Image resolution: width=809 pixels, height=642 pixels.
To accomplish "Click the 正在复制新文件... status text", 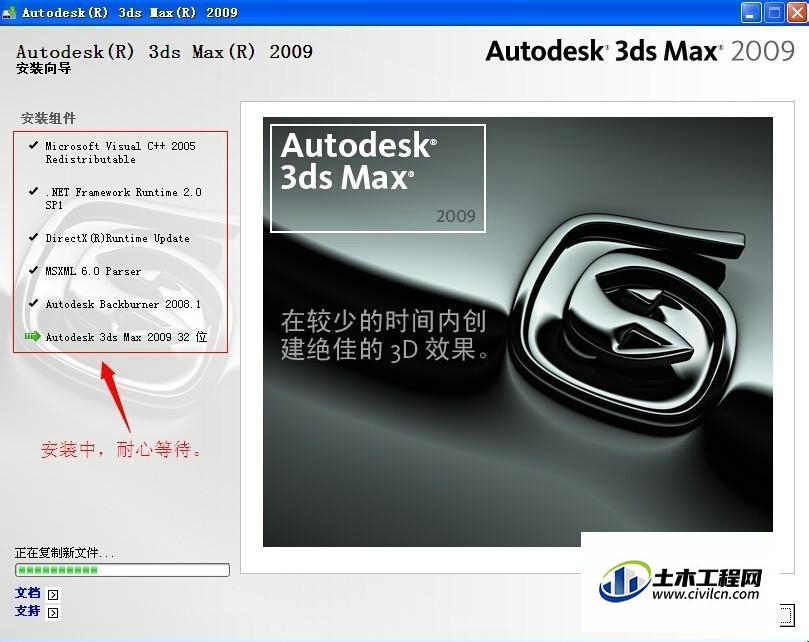I will [x=64, y=553].
